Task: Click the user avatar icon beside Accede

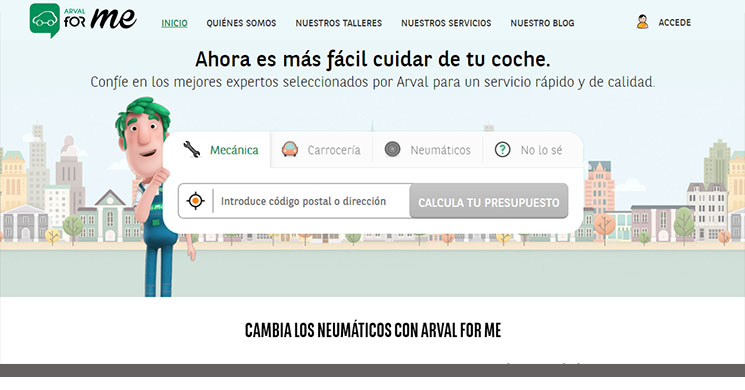Action: pyautogui.click(x=642, y=22)
